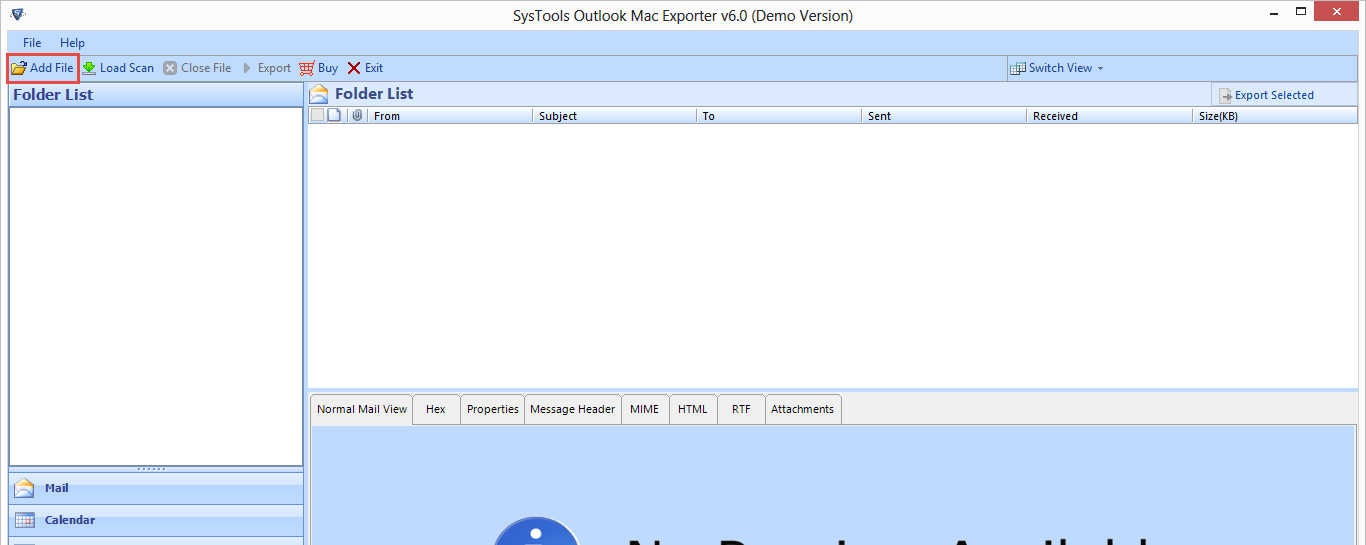Image resolution: width=1366 pixels, height=545 pixels.
Task: Sort emails by To column
Action: (779, 116)
